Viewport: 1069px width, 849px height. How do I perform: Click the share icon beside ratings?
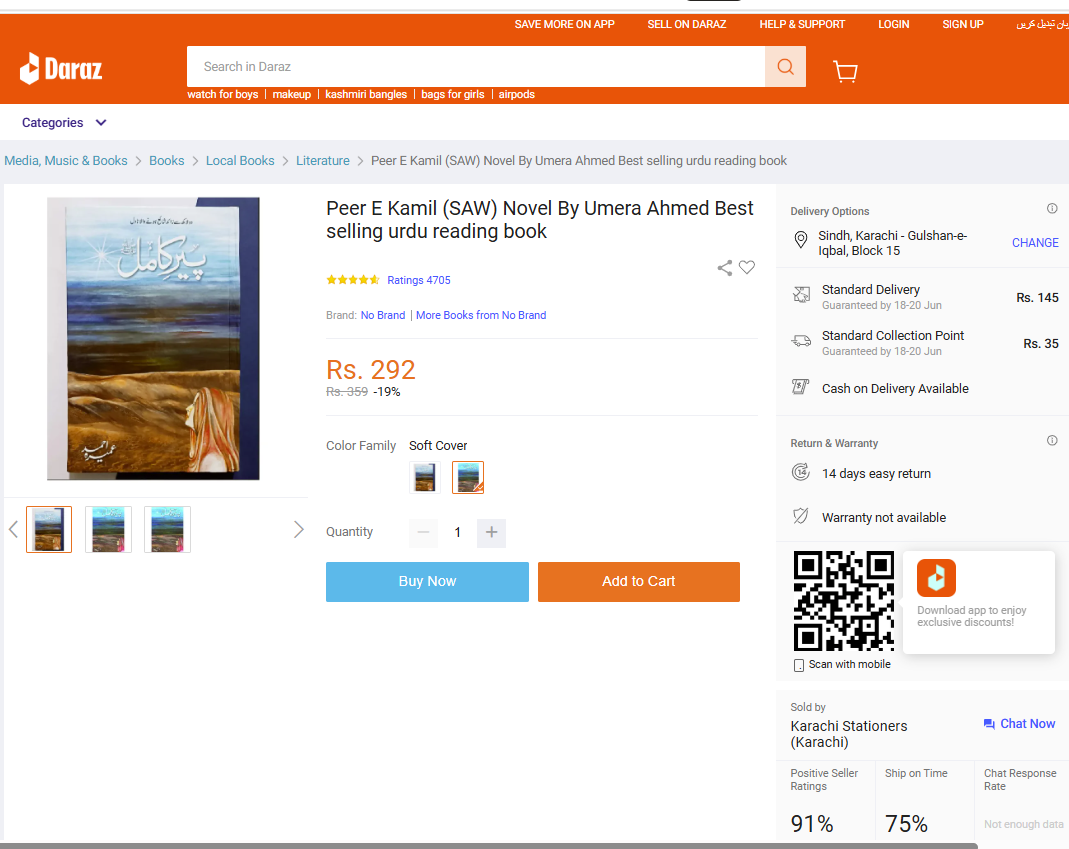(725, 268)
